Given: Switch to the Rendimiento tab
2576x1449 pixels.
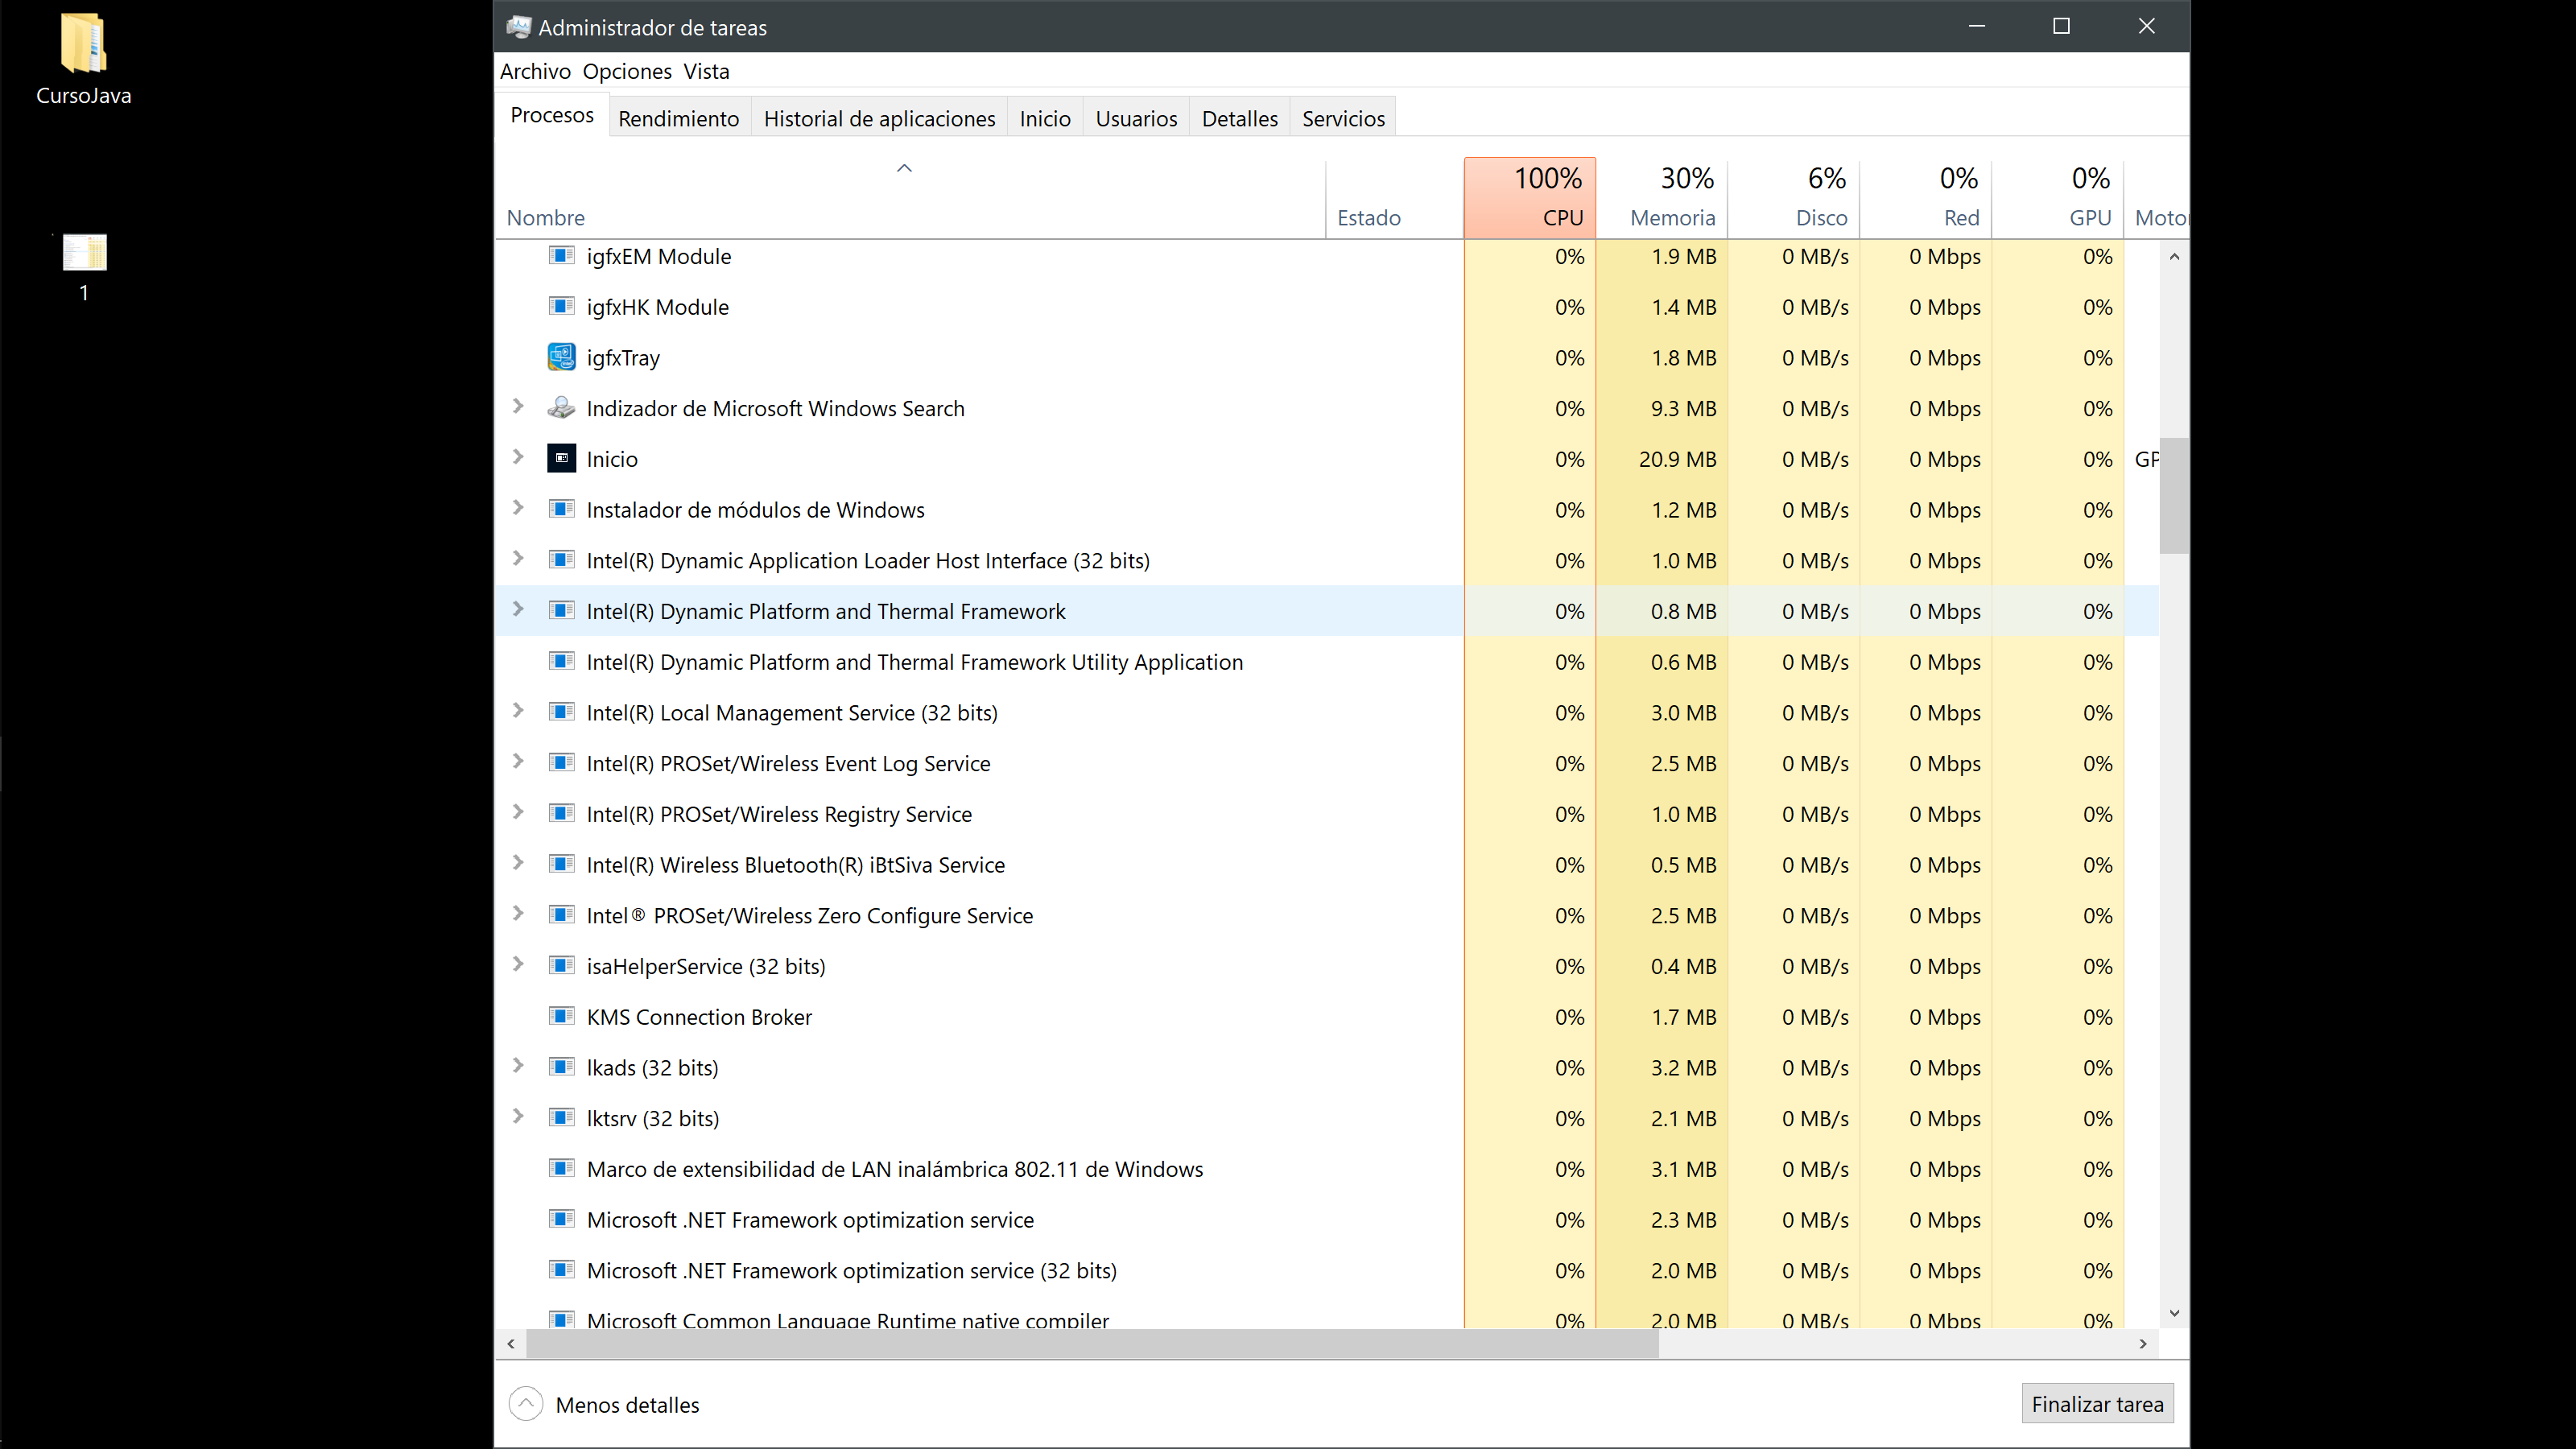Looking at the screenshot, I should [678, 119].
